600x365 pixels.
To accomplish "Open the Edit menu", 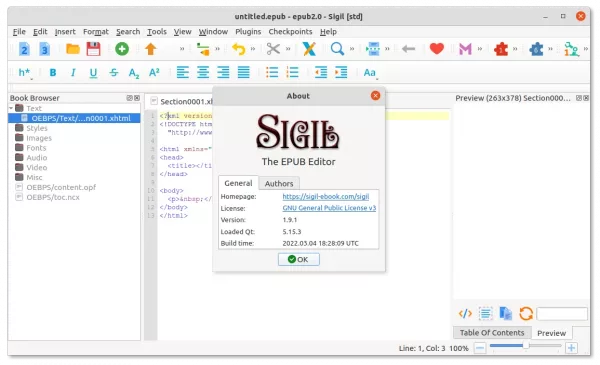I will 40,32.
